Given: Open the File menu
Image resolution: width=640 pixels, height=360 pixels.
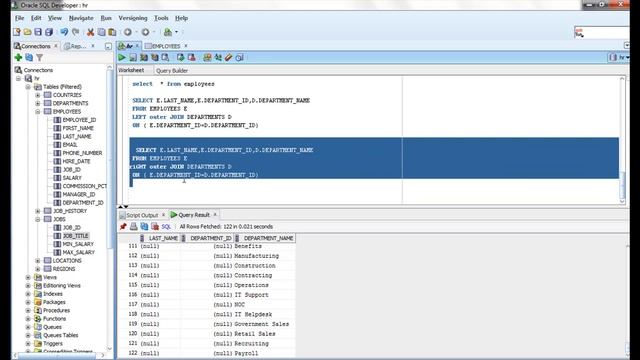Looking at the screenshot, I should tap(19, 18).
